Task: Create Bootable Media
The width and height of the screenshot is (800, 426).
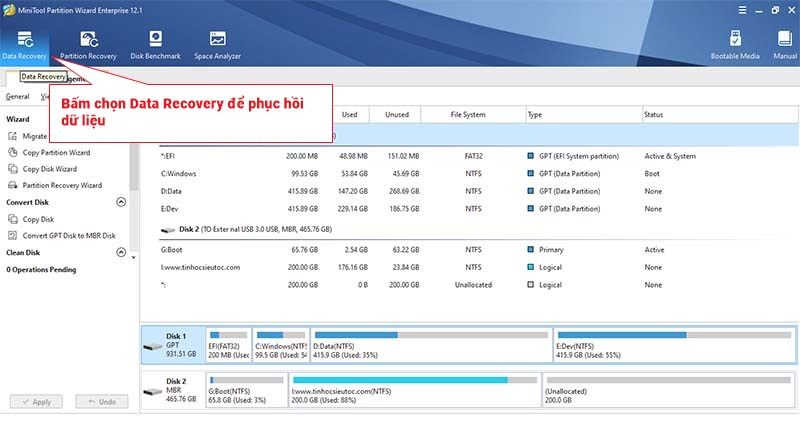Action: click(735, 45)
